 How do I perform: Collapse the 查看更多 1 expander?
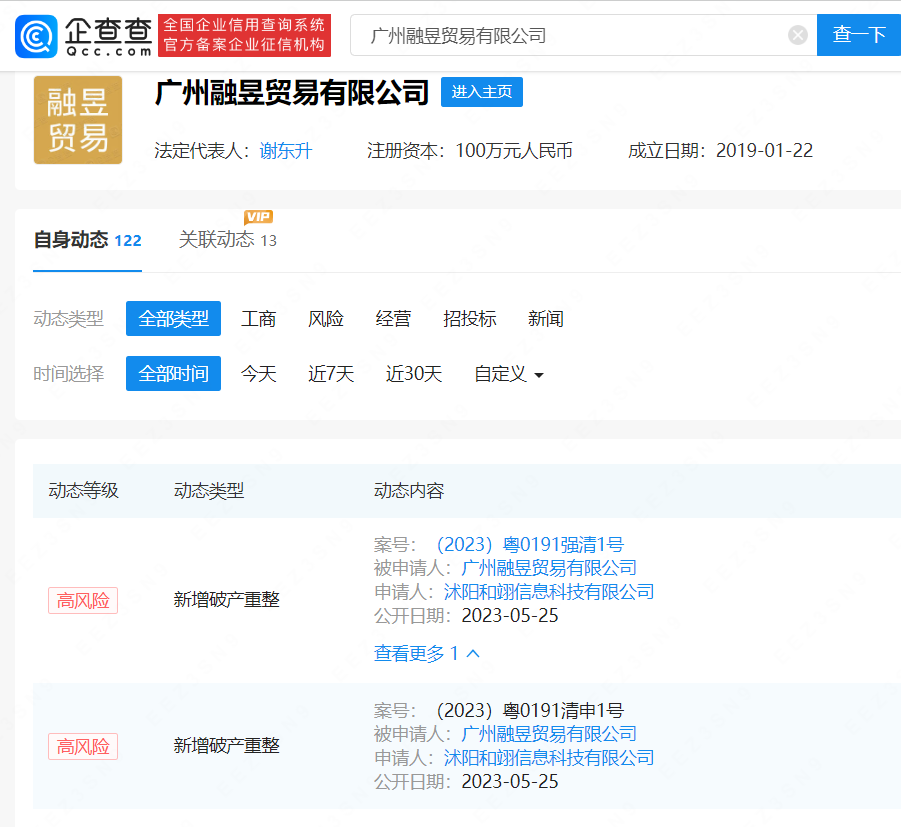click(426, 653)
